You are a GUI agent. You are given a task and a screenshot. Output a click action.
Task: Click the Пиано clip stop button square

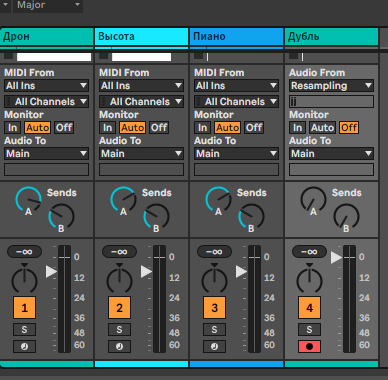[199, 56]
